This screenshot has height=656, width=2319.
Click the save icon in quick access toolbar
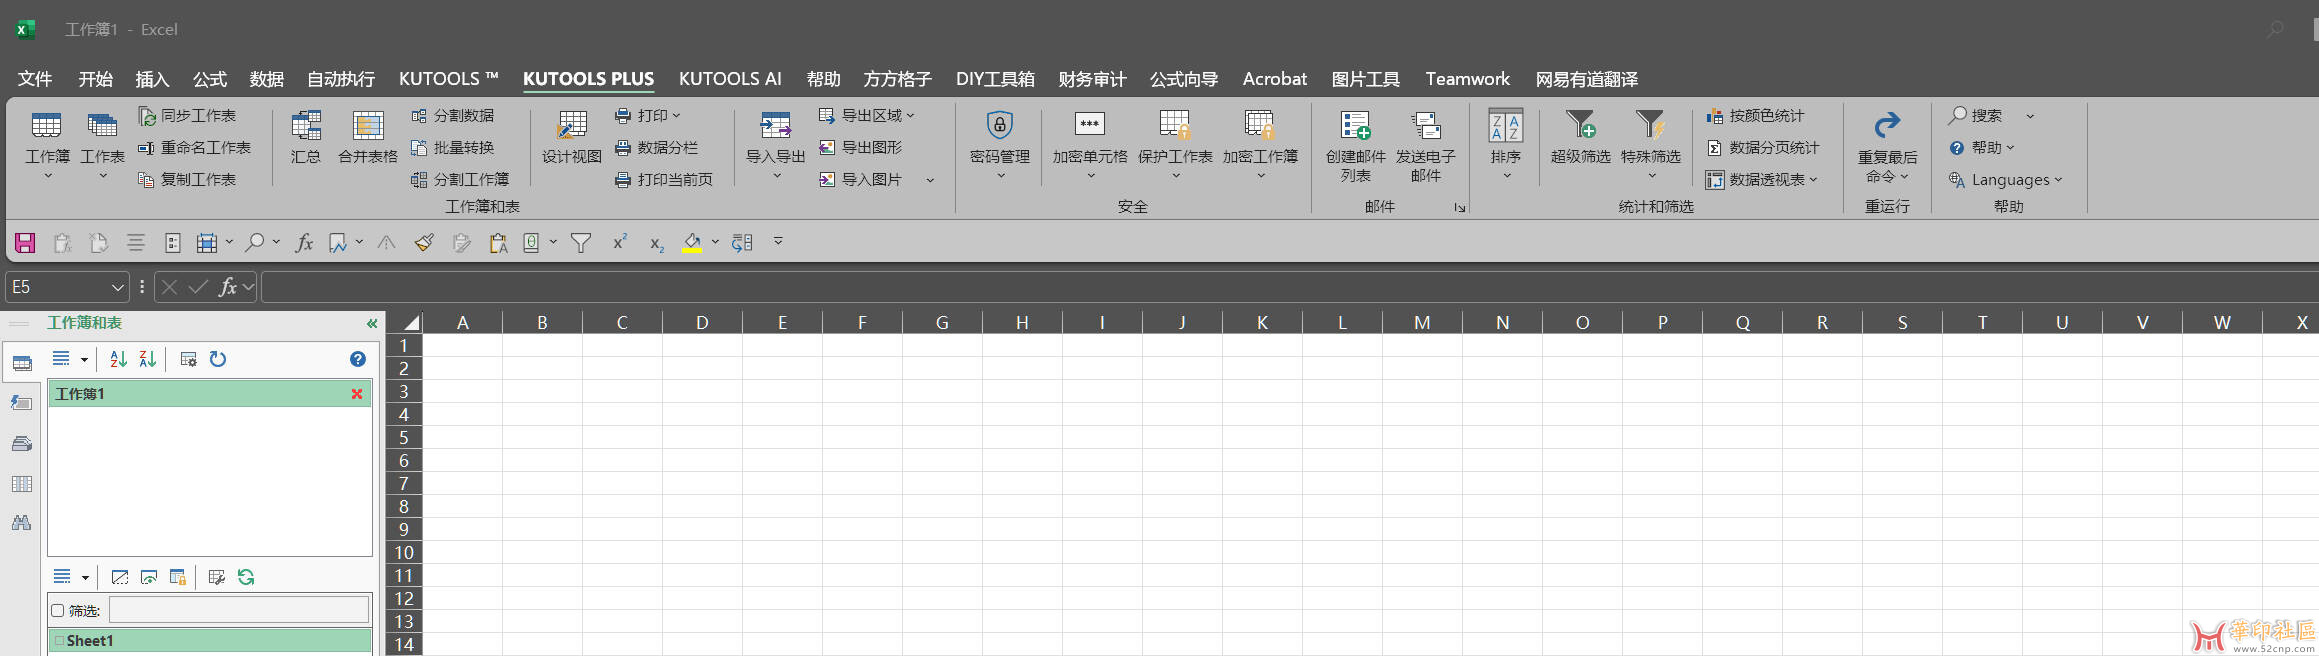point(25,243)
